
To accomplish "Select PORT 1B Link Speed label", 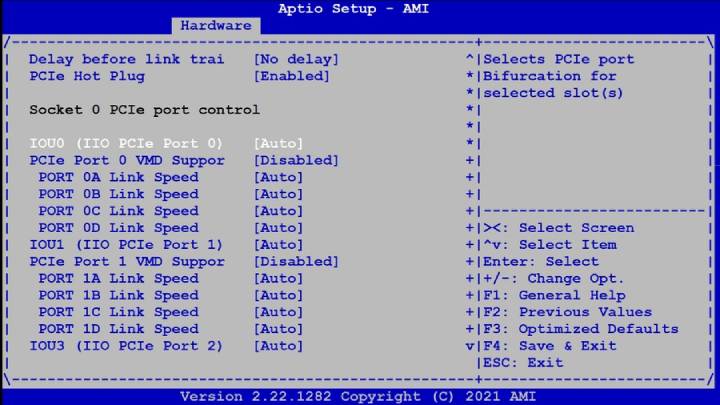I will [x=118, y=295].
